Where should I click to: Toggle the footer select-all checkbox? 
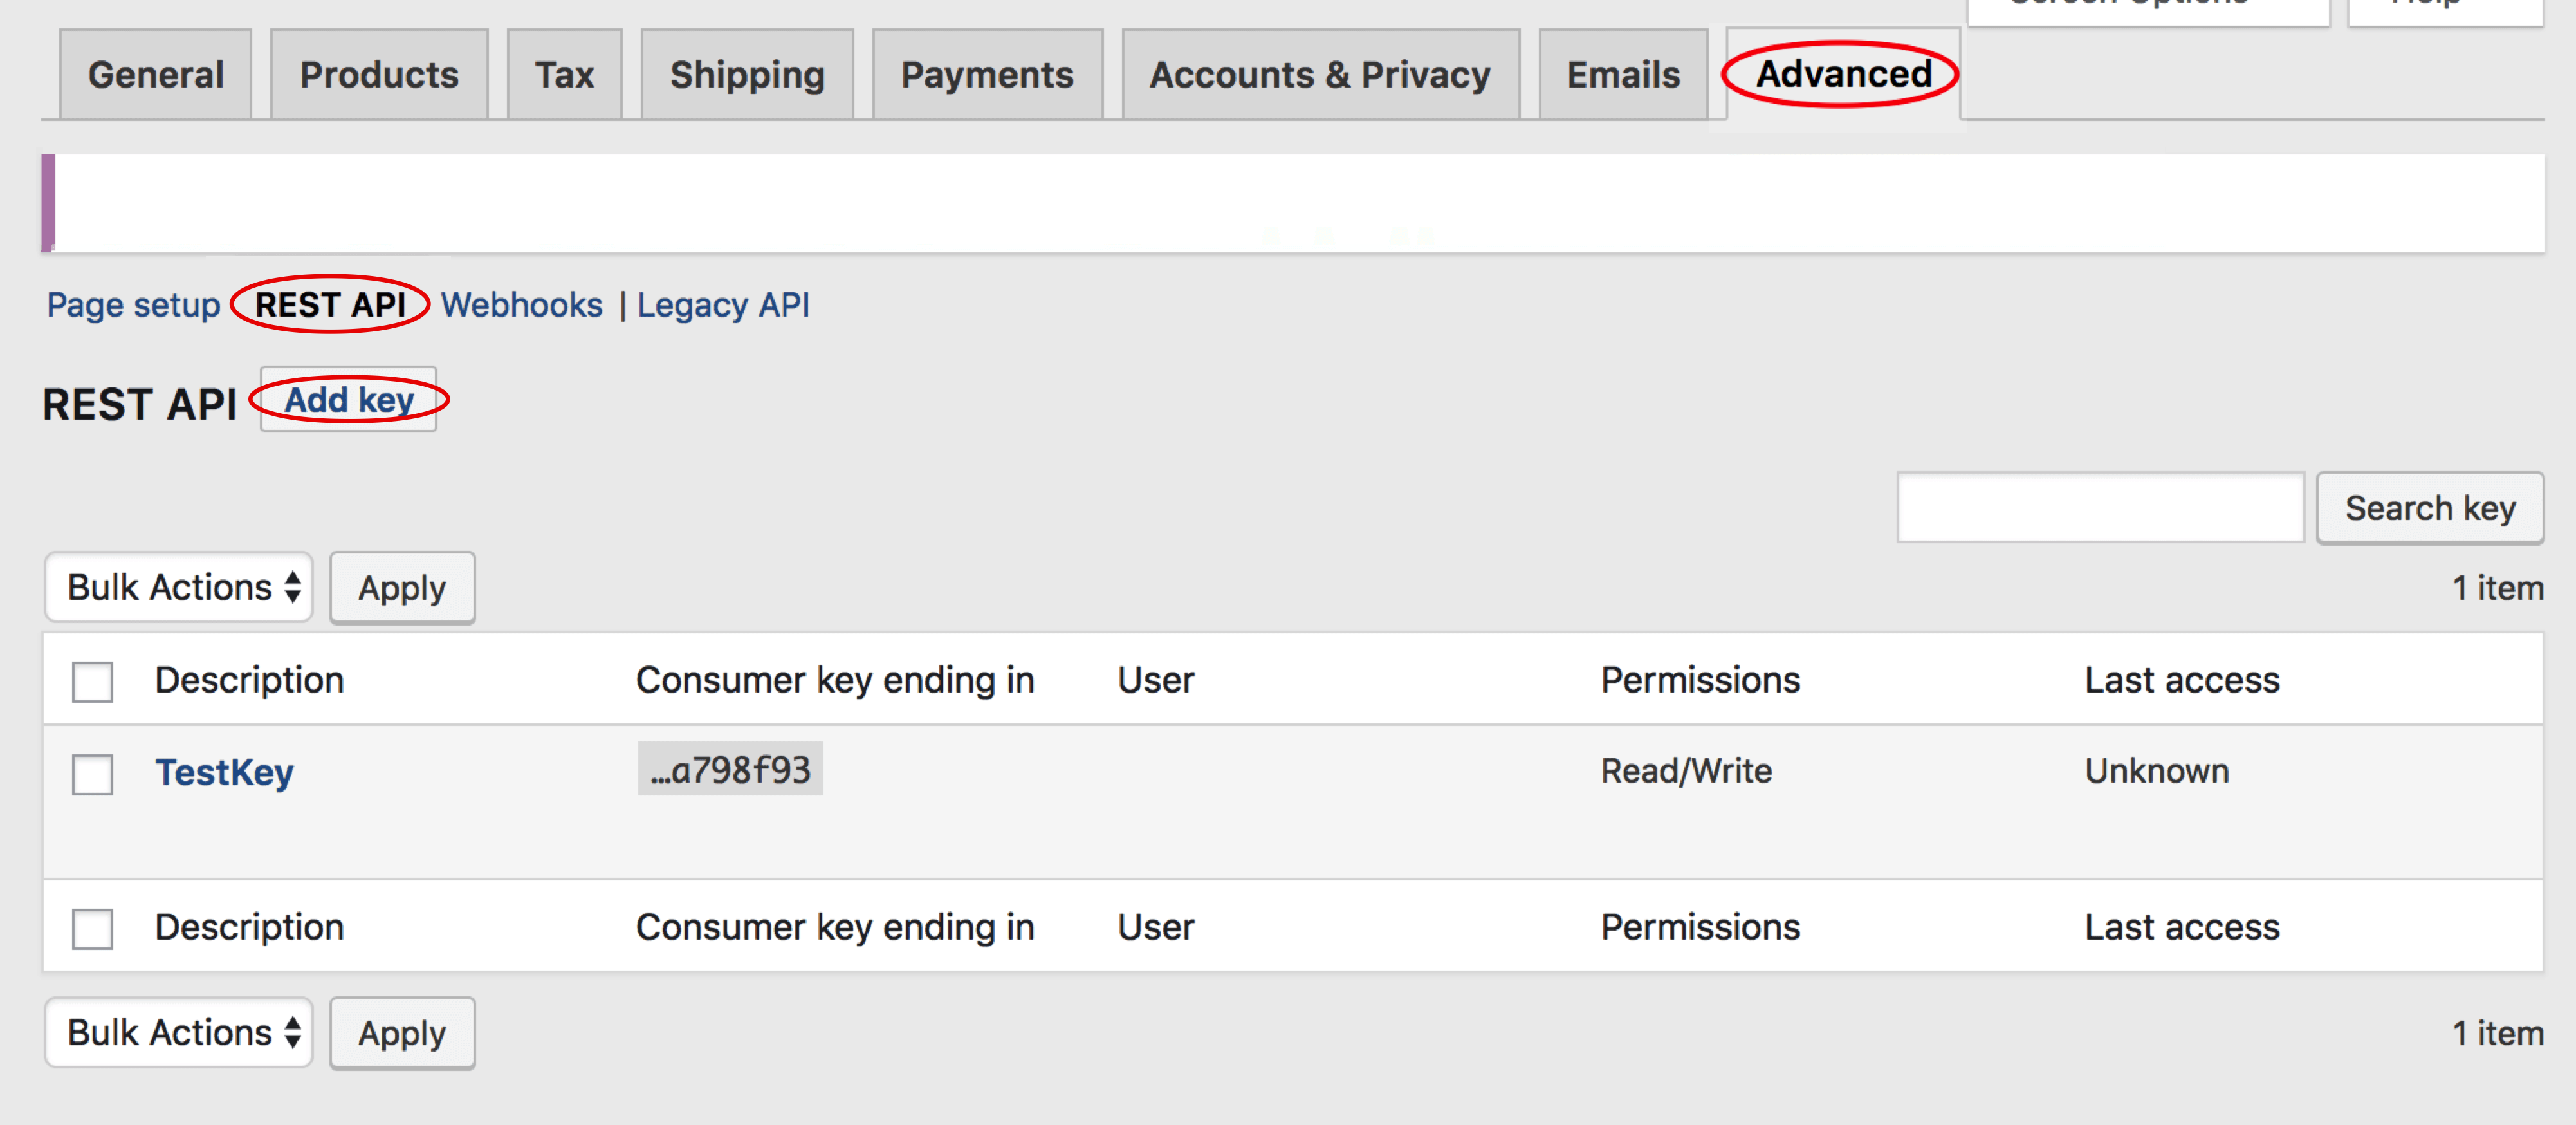point(92,929)
